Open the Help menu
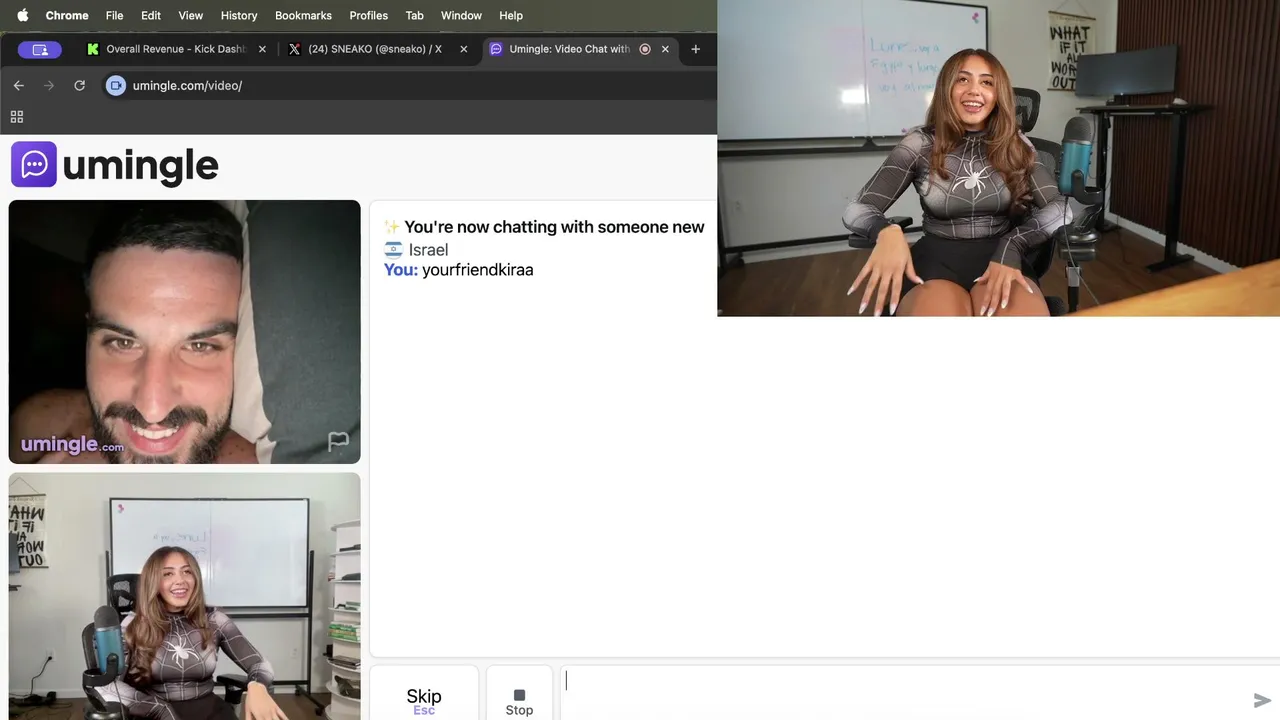This screenshot has height=720, width=1280. [511, 15]
